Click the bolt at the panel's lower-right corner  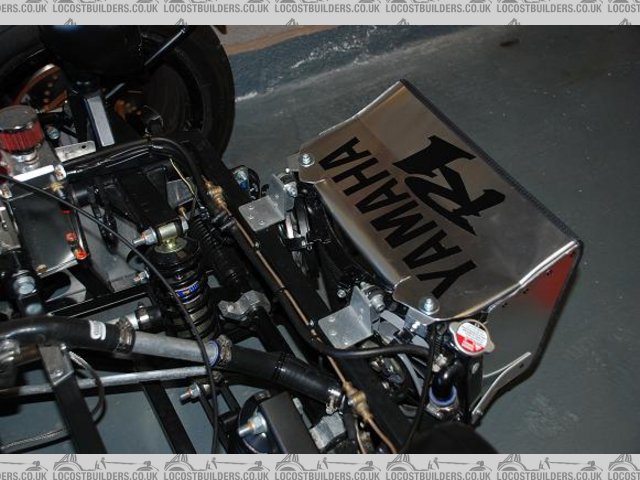429,305
